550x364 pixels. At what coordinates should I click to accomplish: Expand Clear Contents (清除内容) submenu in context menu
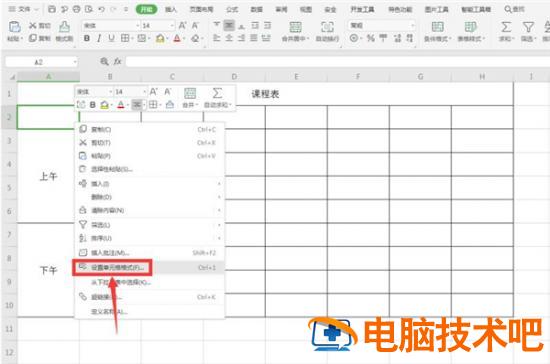click(150, 210)
